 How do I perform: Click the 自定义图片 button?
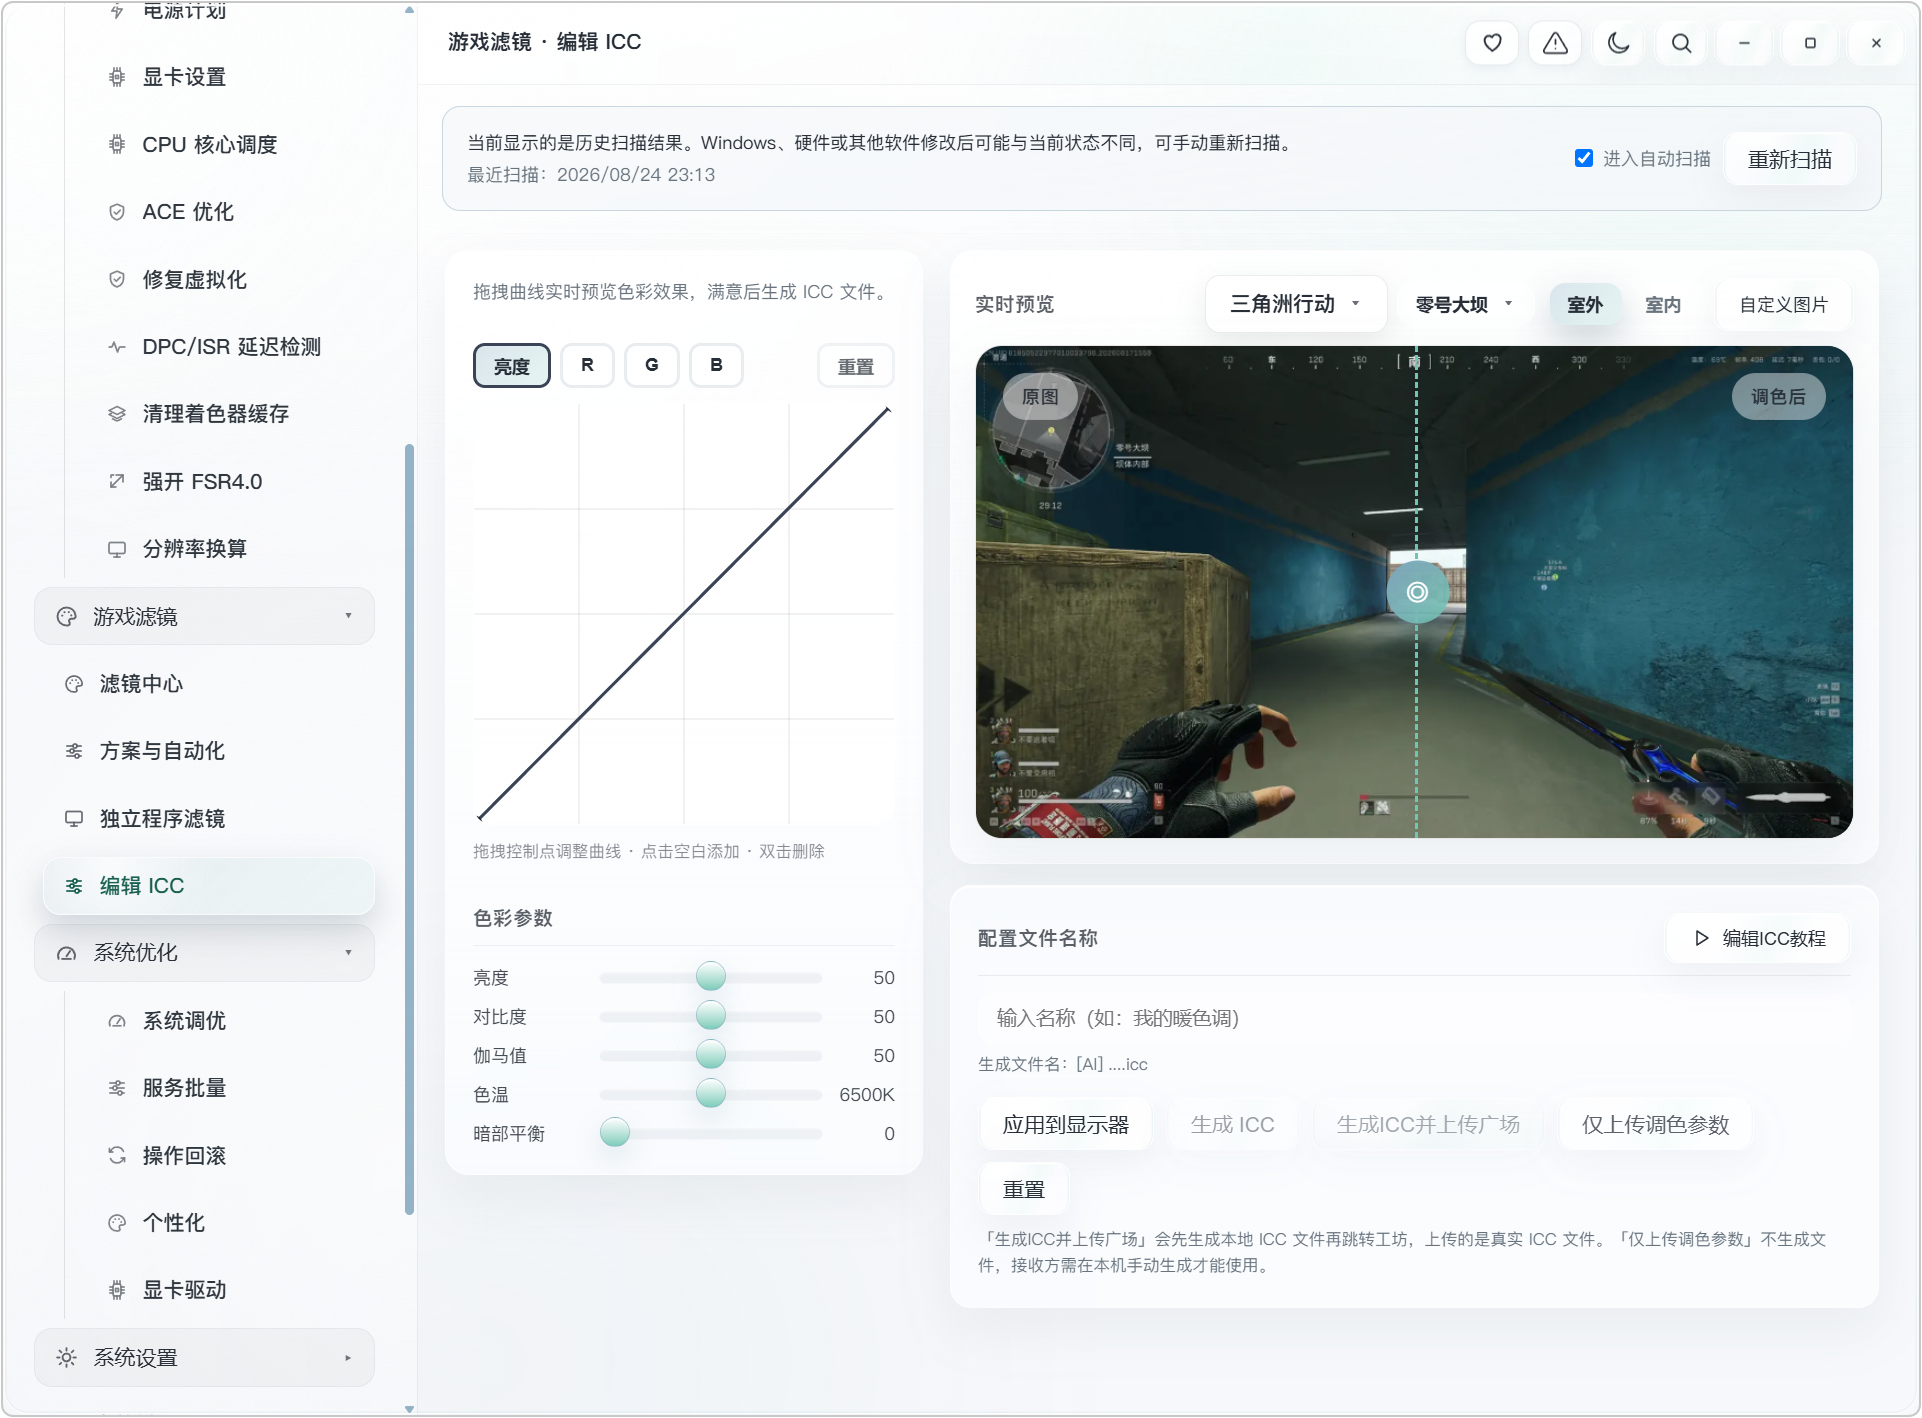[x=1783, y=305]
